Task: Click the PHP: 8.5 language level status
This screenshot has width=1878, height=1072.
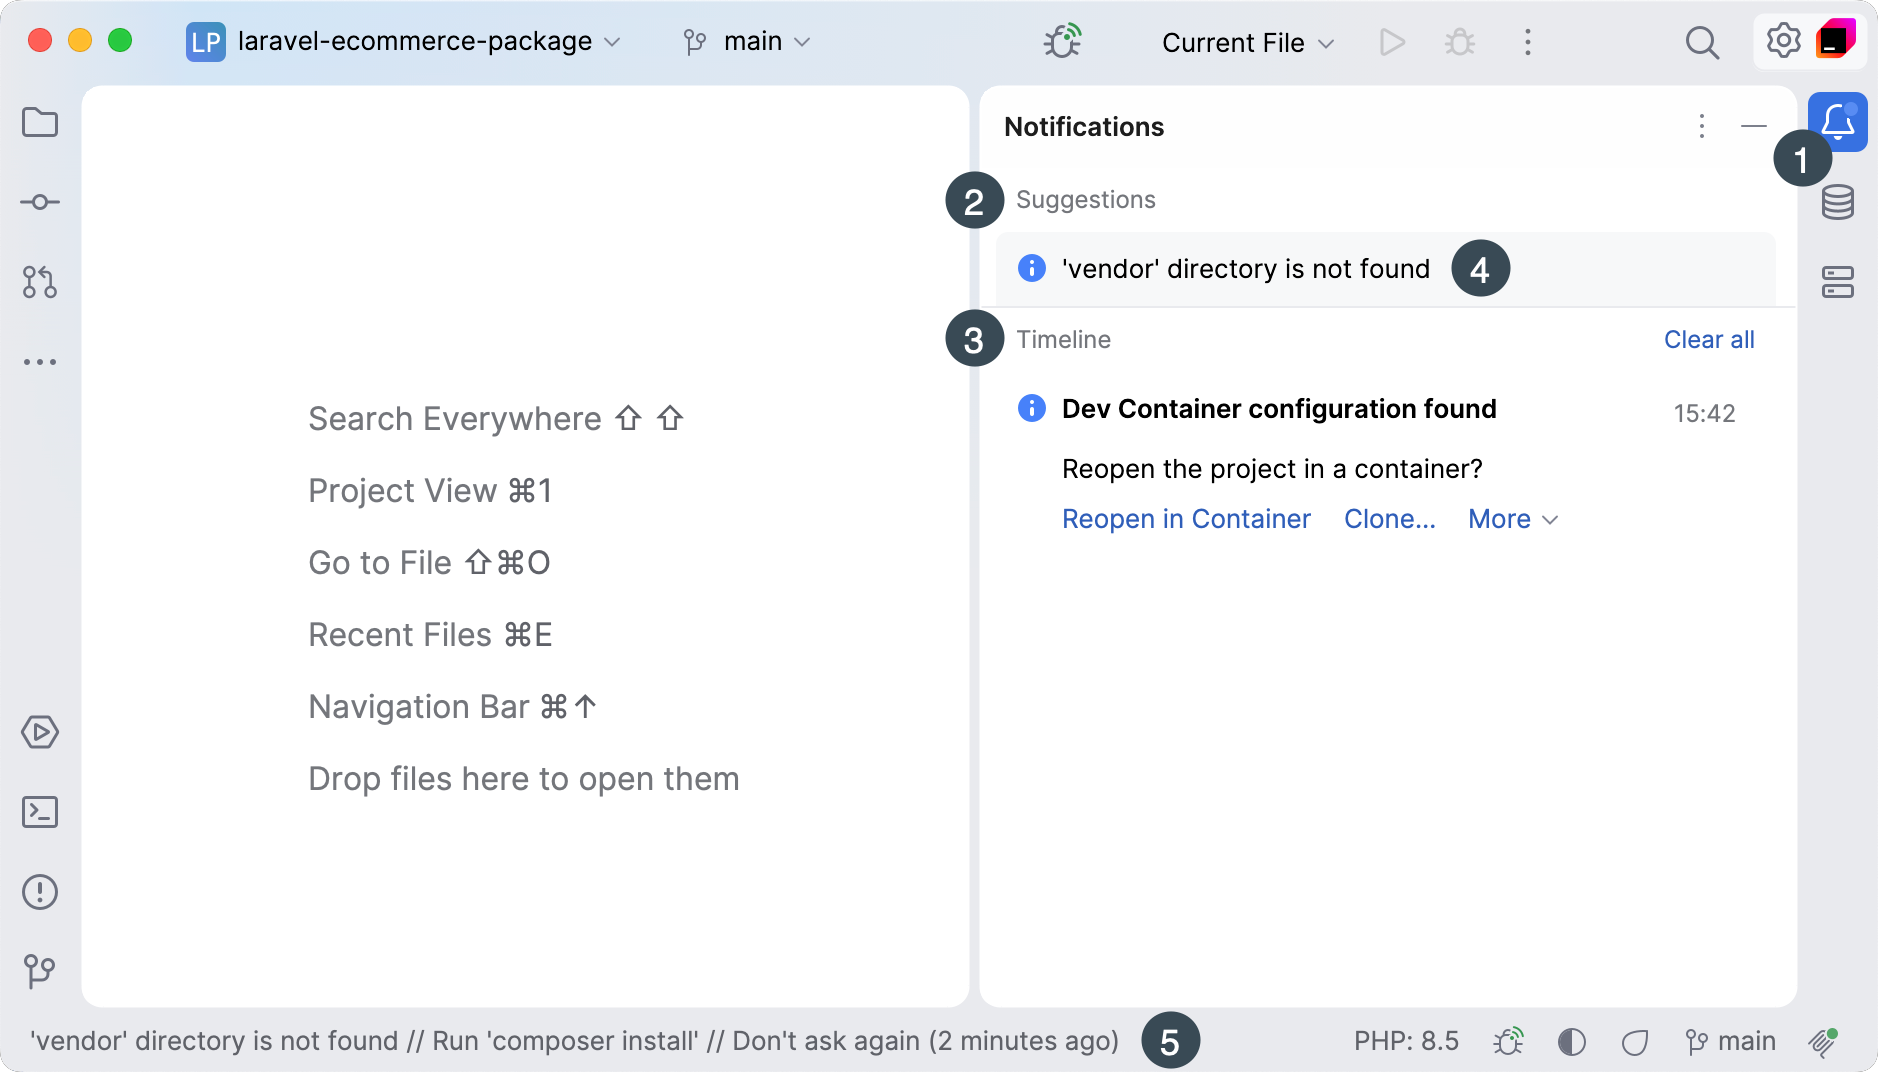Action: pos(1406,1042)
